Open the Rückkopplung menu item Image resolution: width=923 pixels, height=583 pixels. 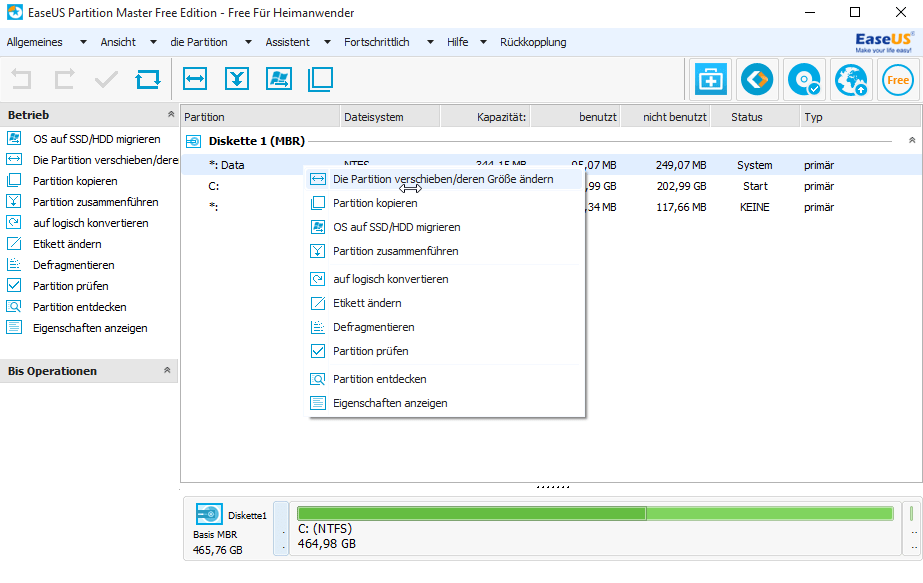coord(533,42)
